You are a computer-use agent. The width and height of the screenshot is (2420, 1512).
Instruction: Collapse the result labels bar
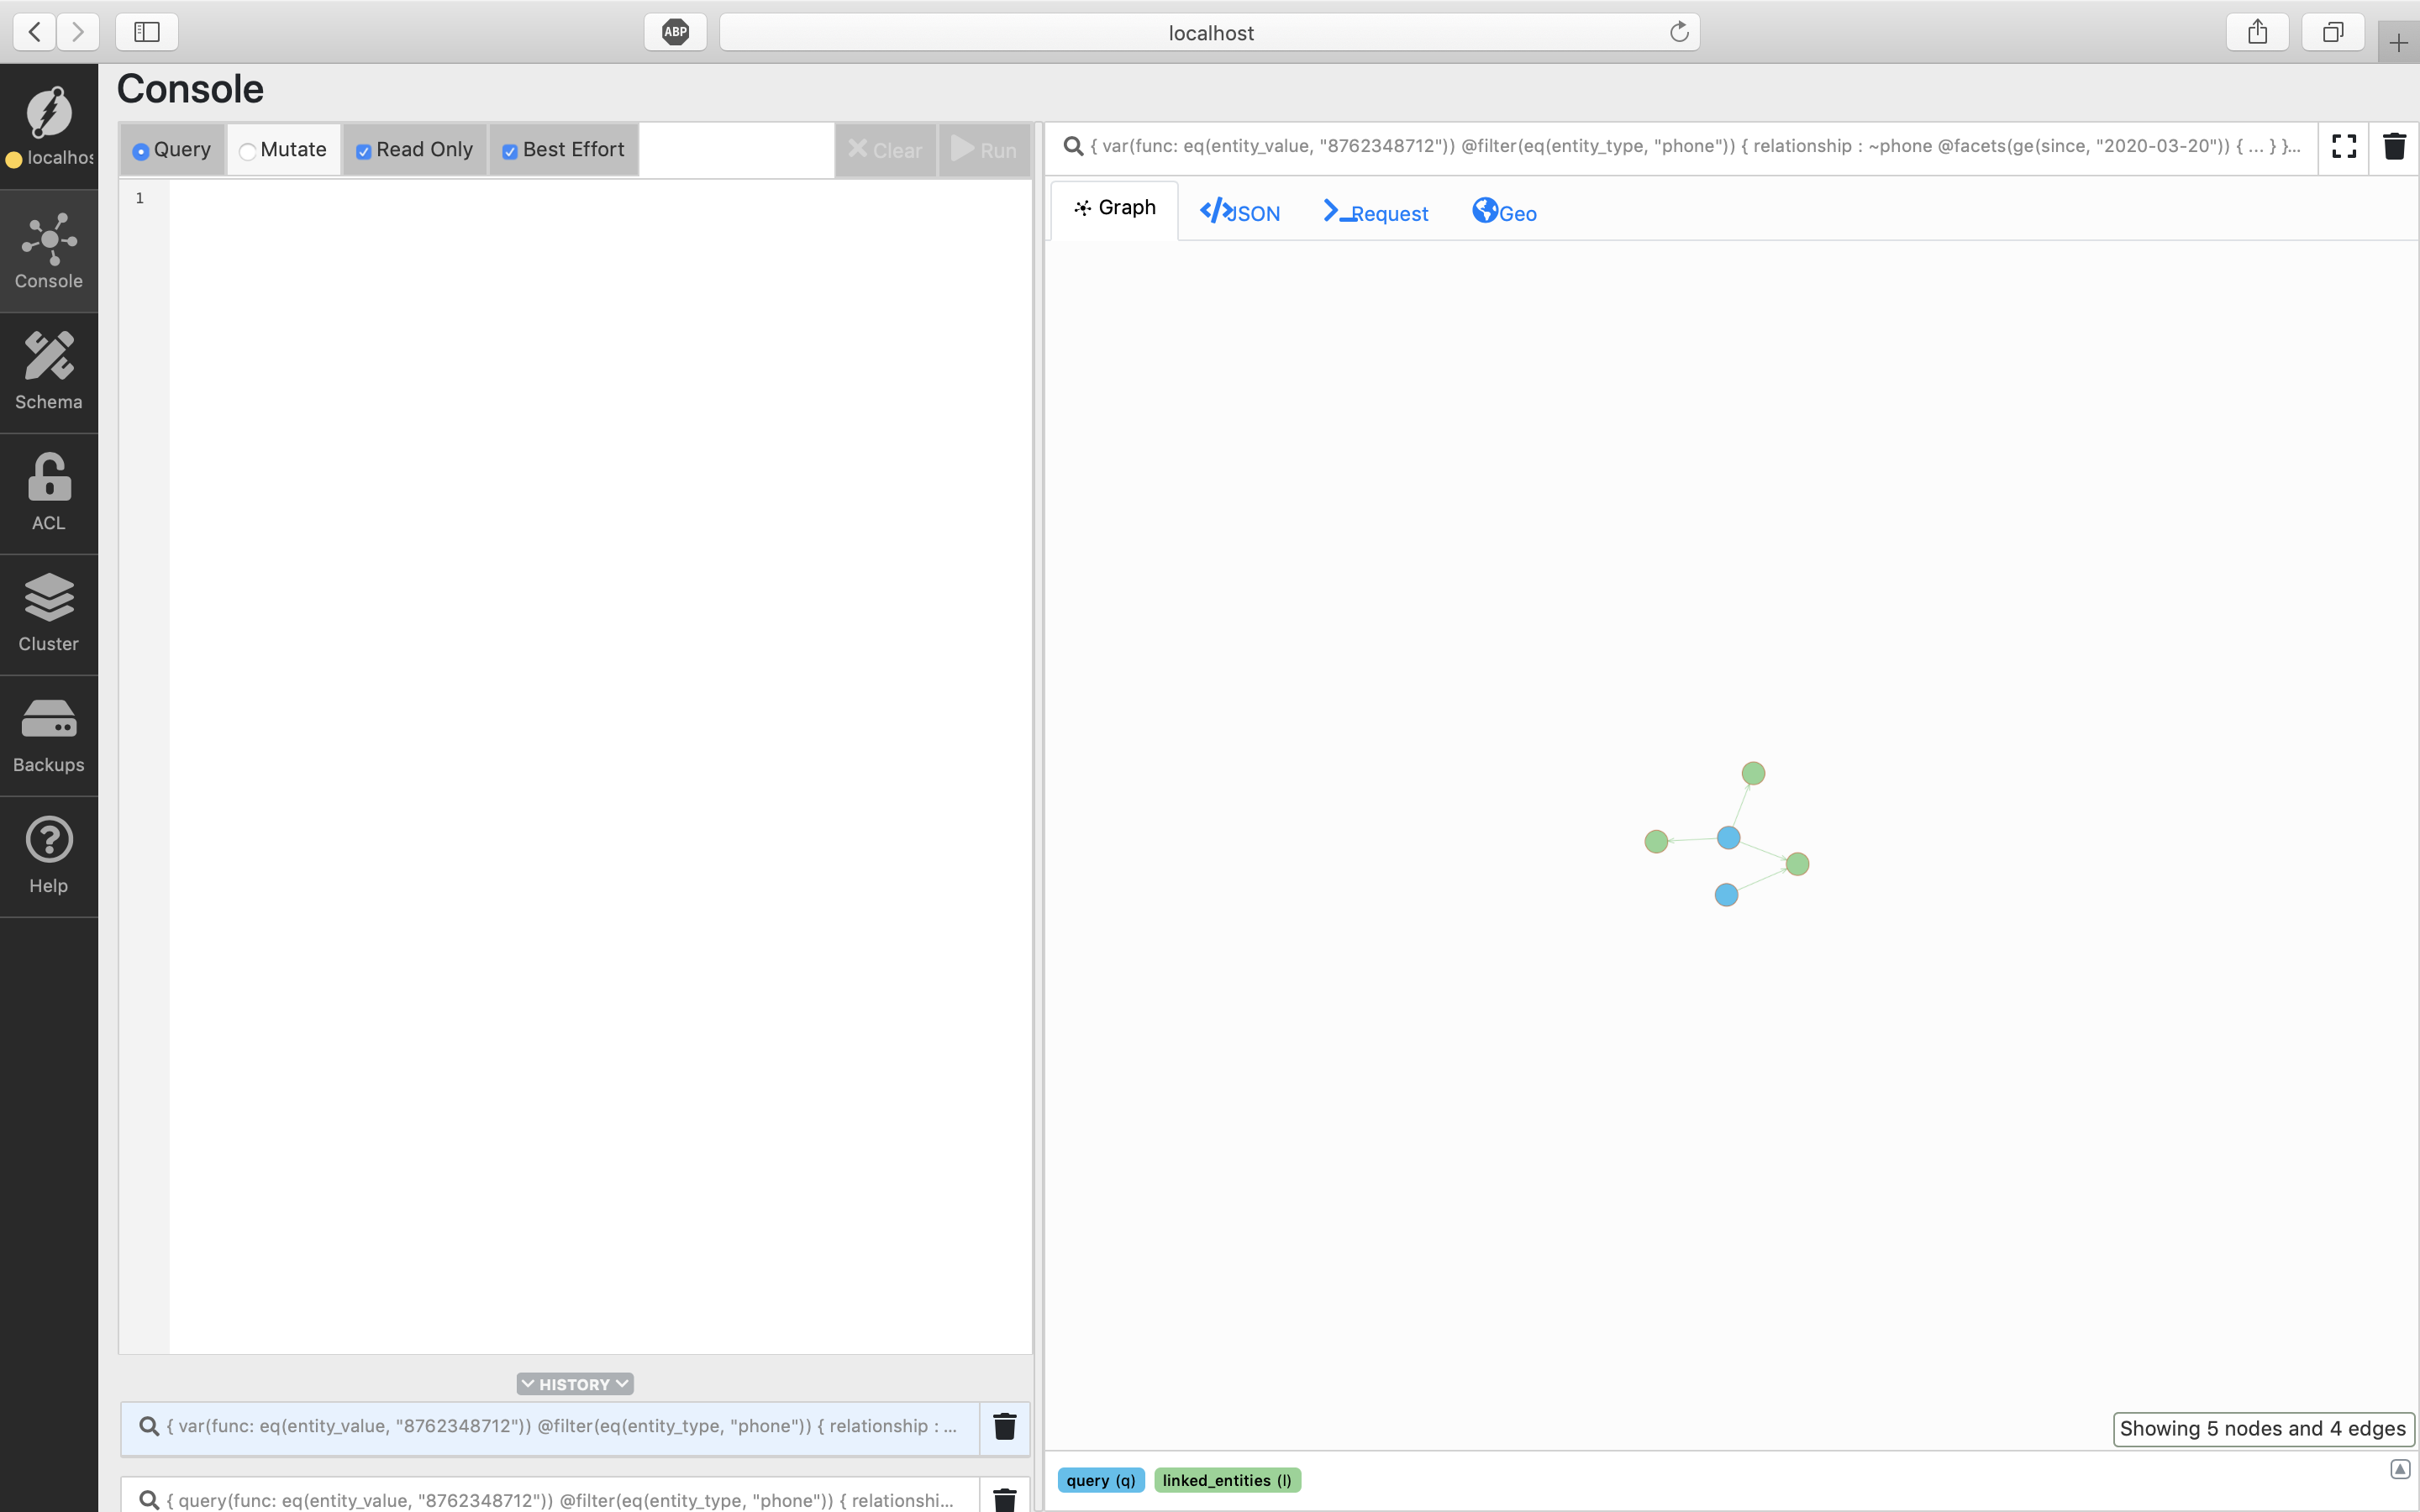[x=2400, y=1469]
